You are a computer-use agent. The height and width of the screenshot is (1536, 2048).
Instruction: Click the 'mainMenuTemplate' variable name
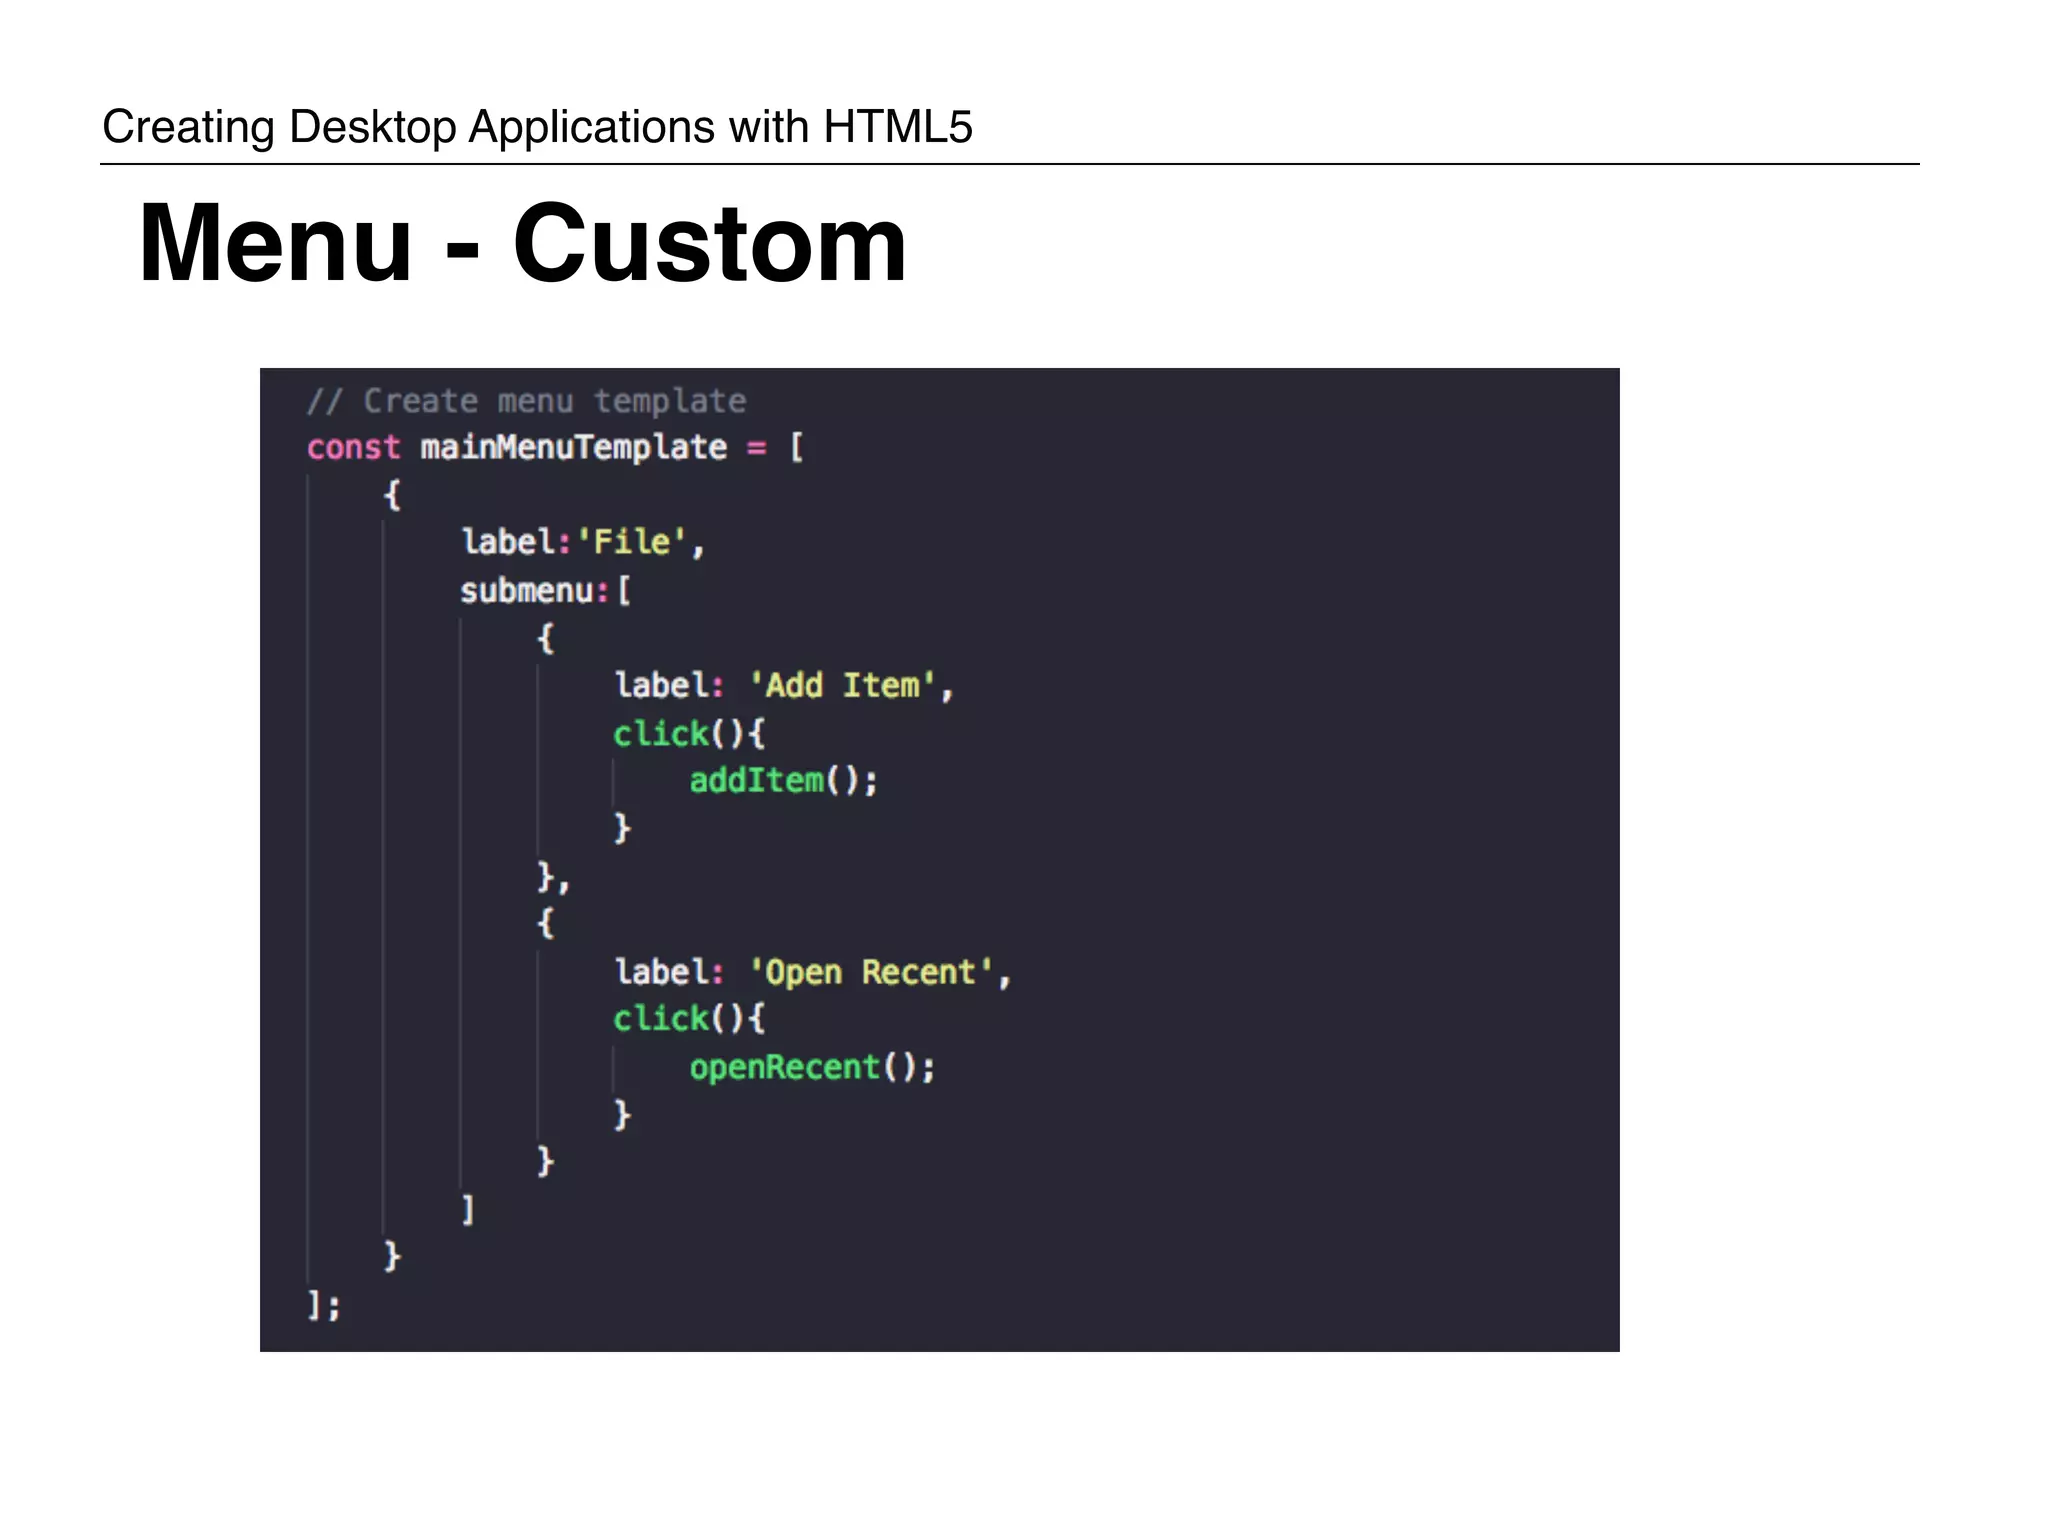573,447
